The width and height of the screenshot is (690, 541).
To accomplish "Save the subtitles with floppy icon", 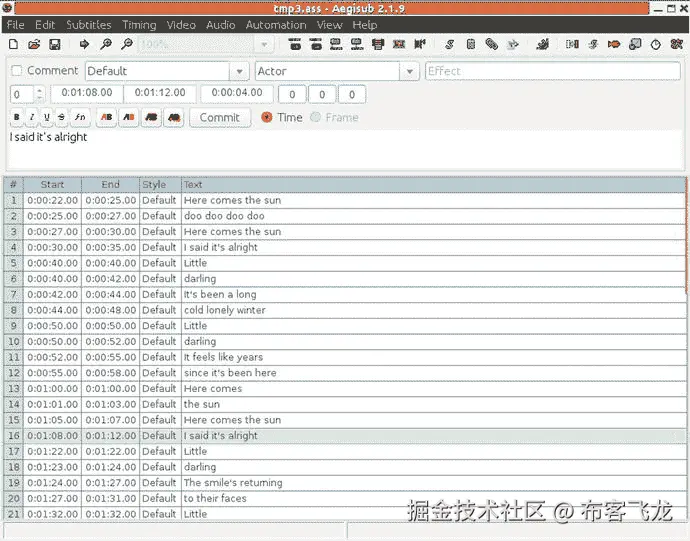I will click(x=55, y=44).
